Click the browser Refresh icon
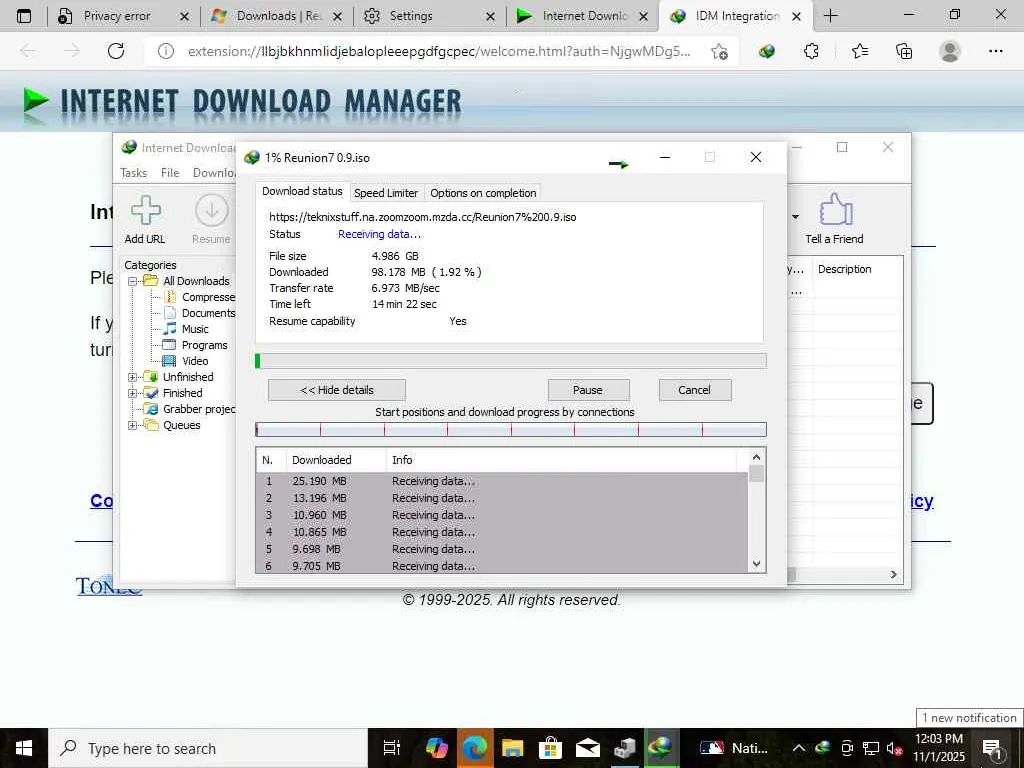Image resolution: width=1024 pixels, height=768 pixels. (x=116, y=51)
